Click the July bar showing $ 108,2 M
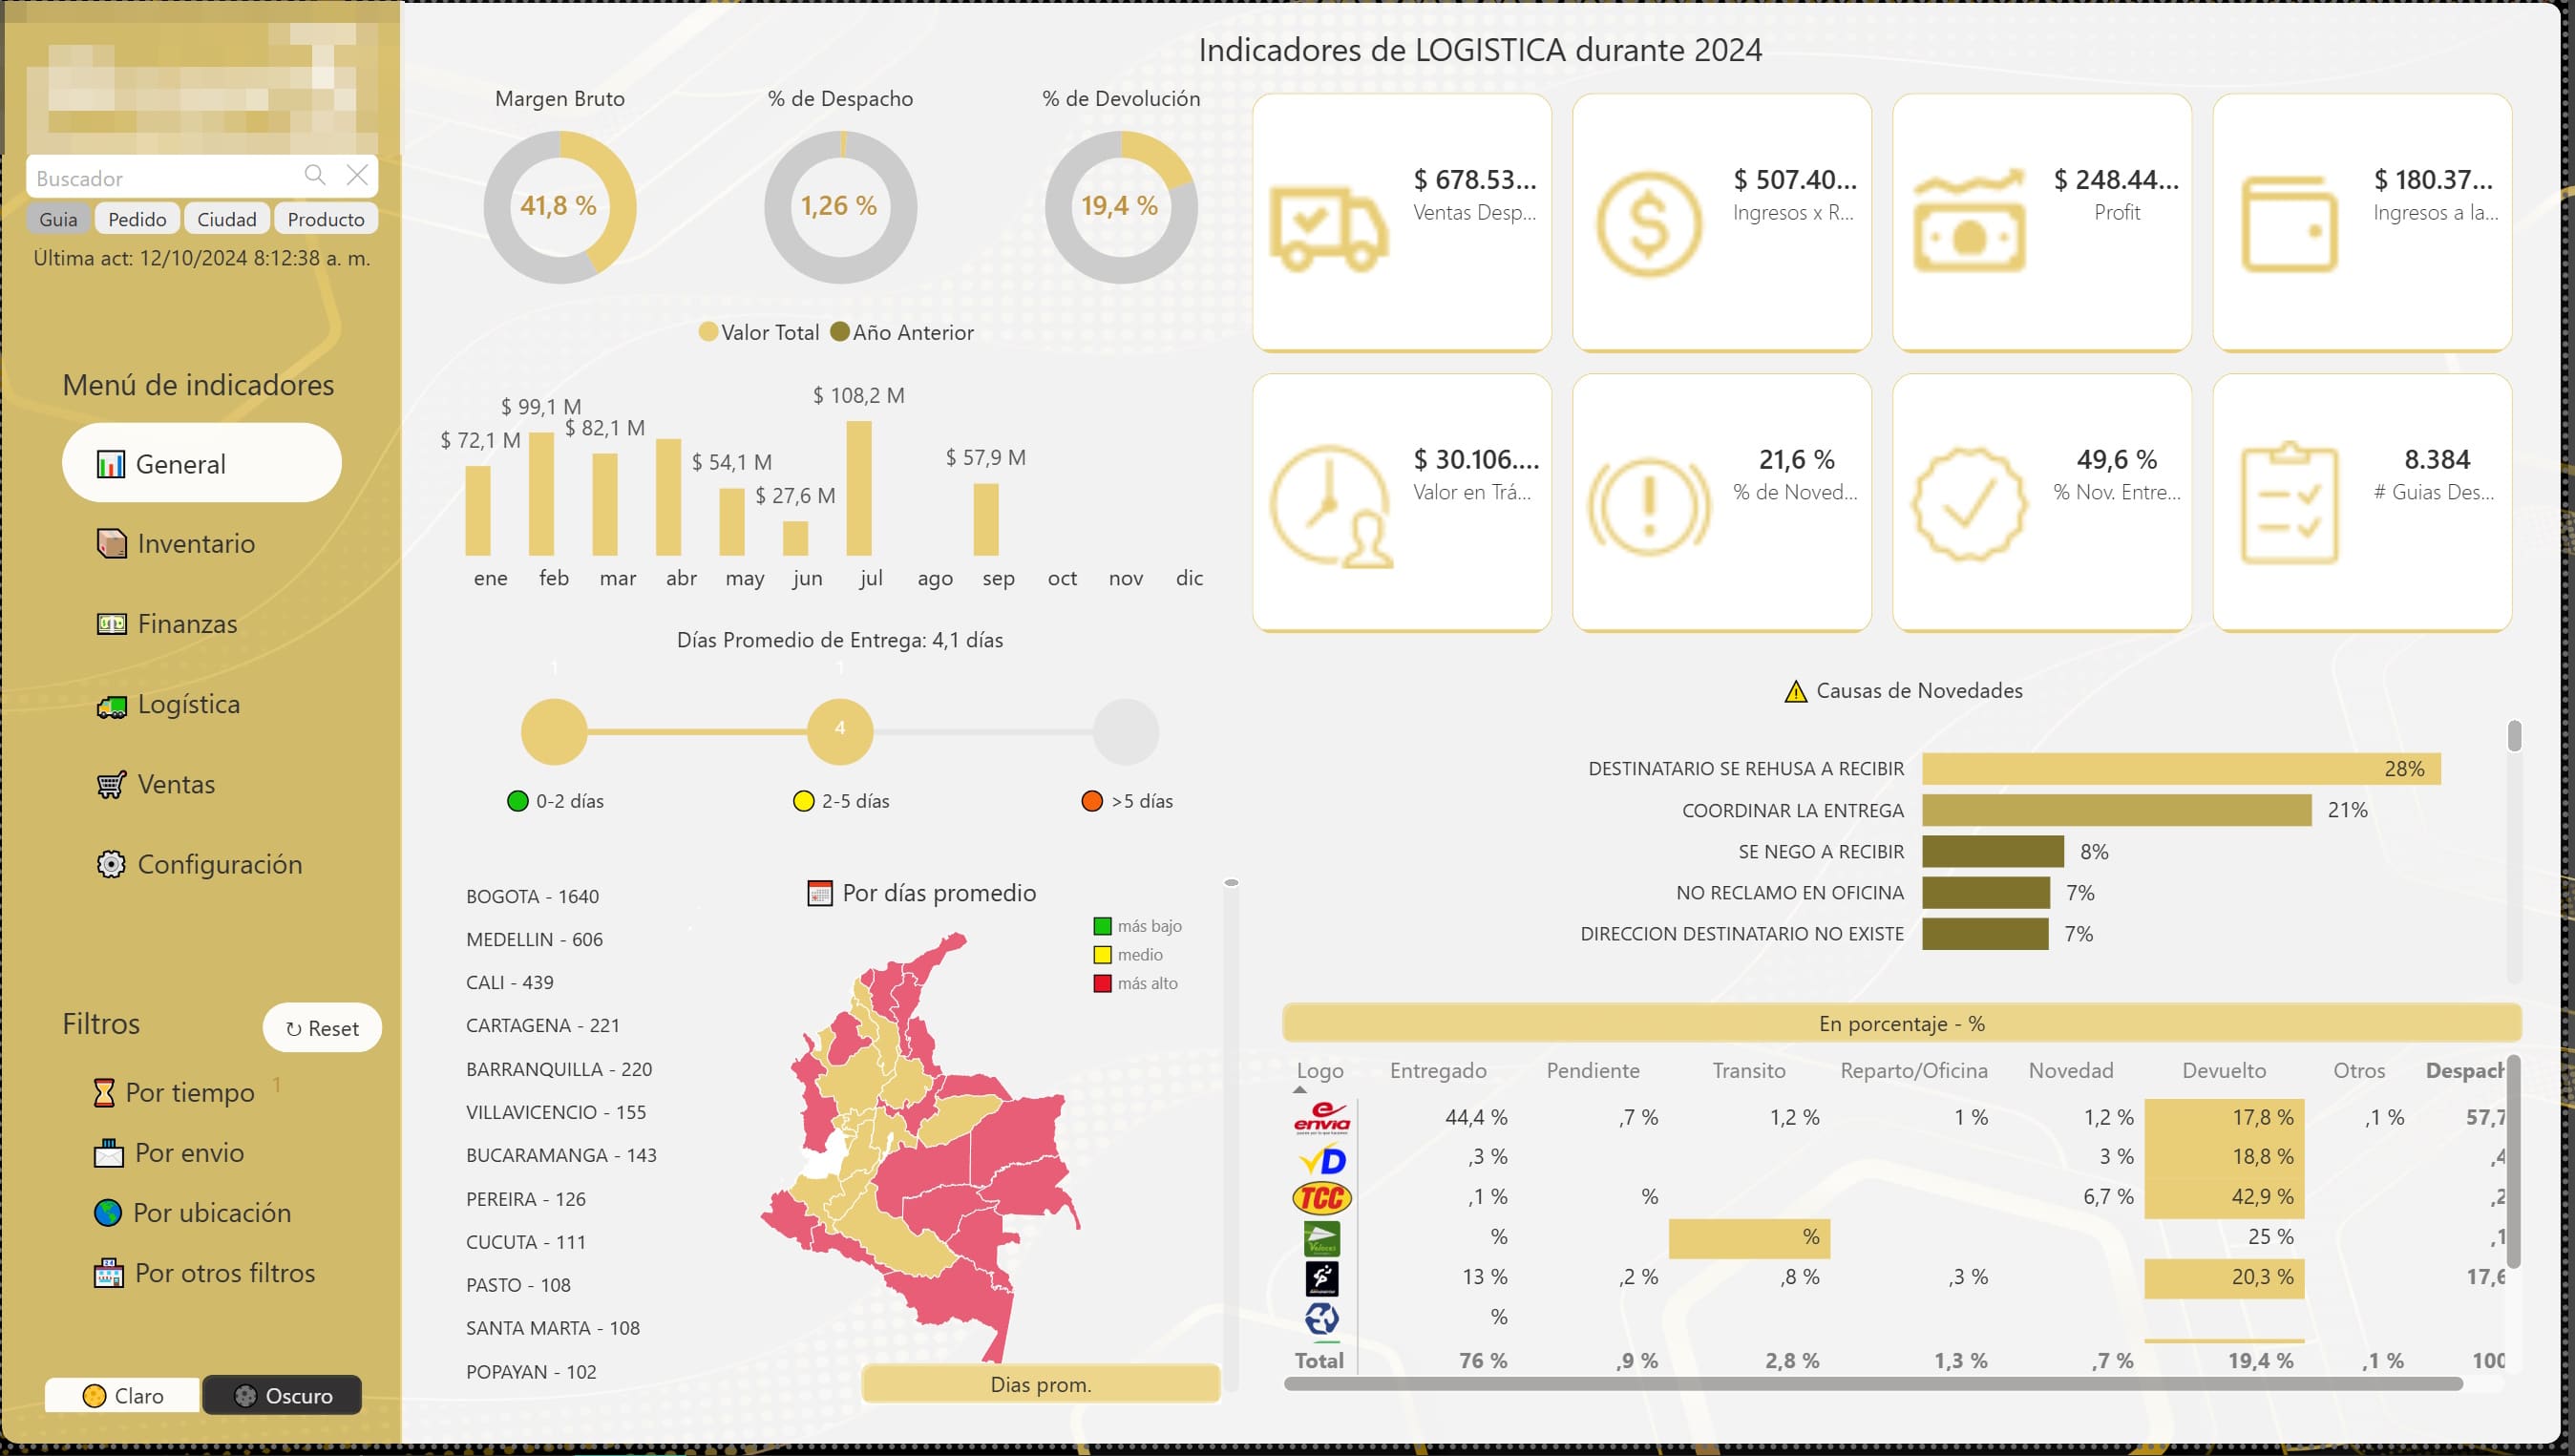This screenshot has width=2575, height=1456. coord(859,488)
